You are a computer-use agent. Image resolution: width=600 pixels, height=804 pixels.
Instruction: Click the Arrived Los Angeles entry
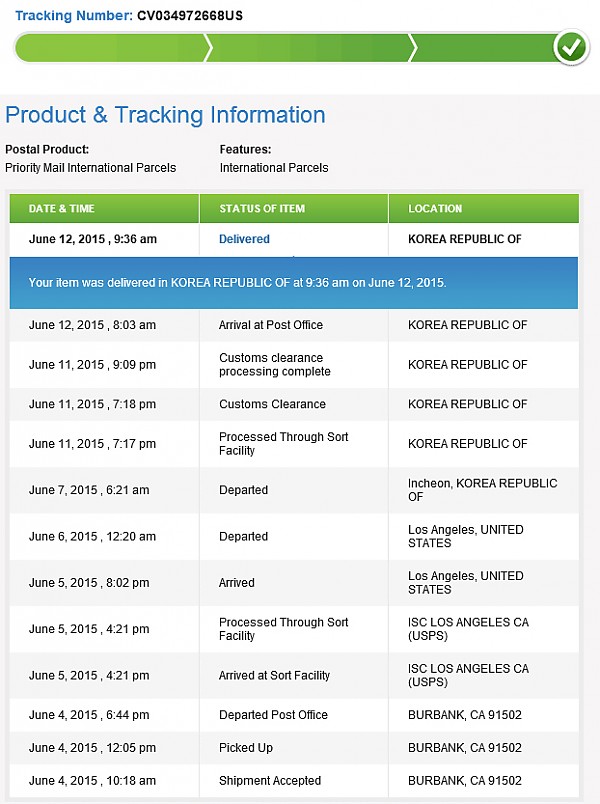tap(294, 583)
